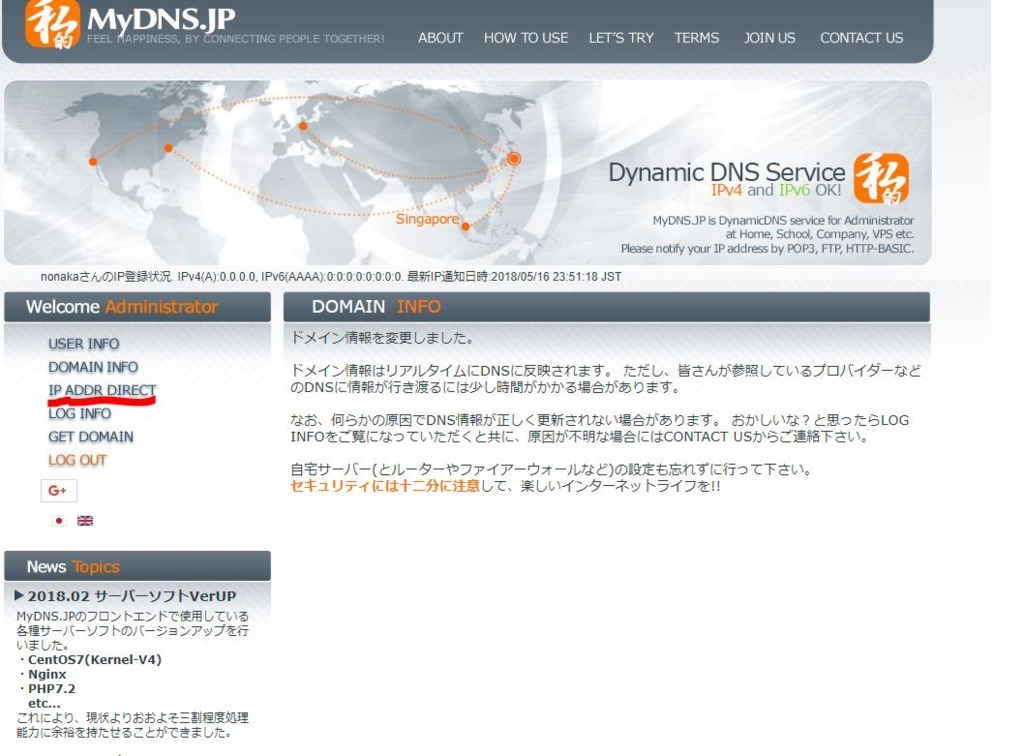Viewport: 1024px width, 756px height.
Task: Click the MyDNS.JP orange logo icon
Action: pyautogui.click(x=52, y=24)
